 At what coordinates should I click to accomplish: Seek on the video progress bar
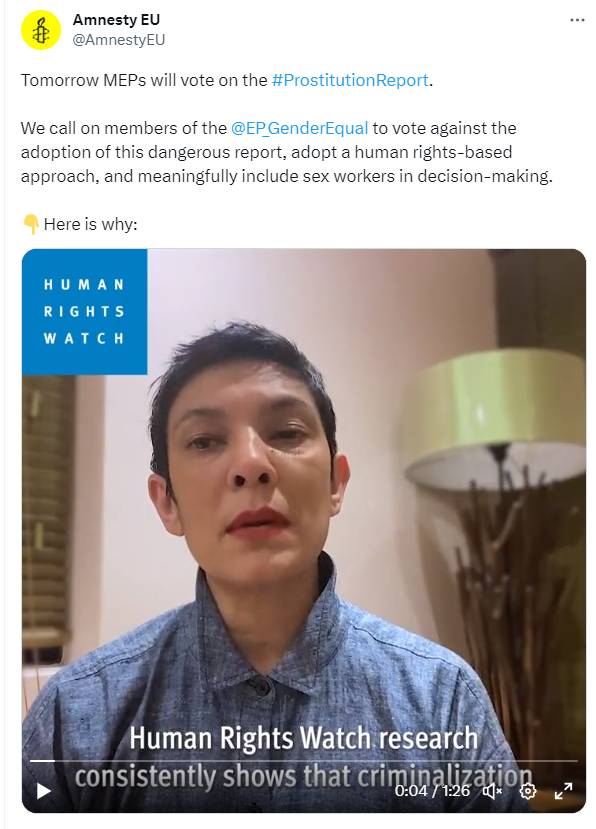tap(304, 761)
